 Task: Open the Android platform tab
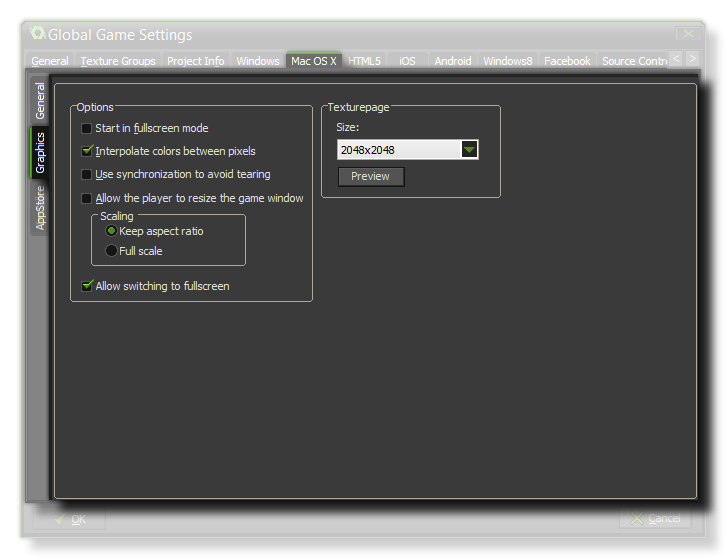(x=452, y=61)
